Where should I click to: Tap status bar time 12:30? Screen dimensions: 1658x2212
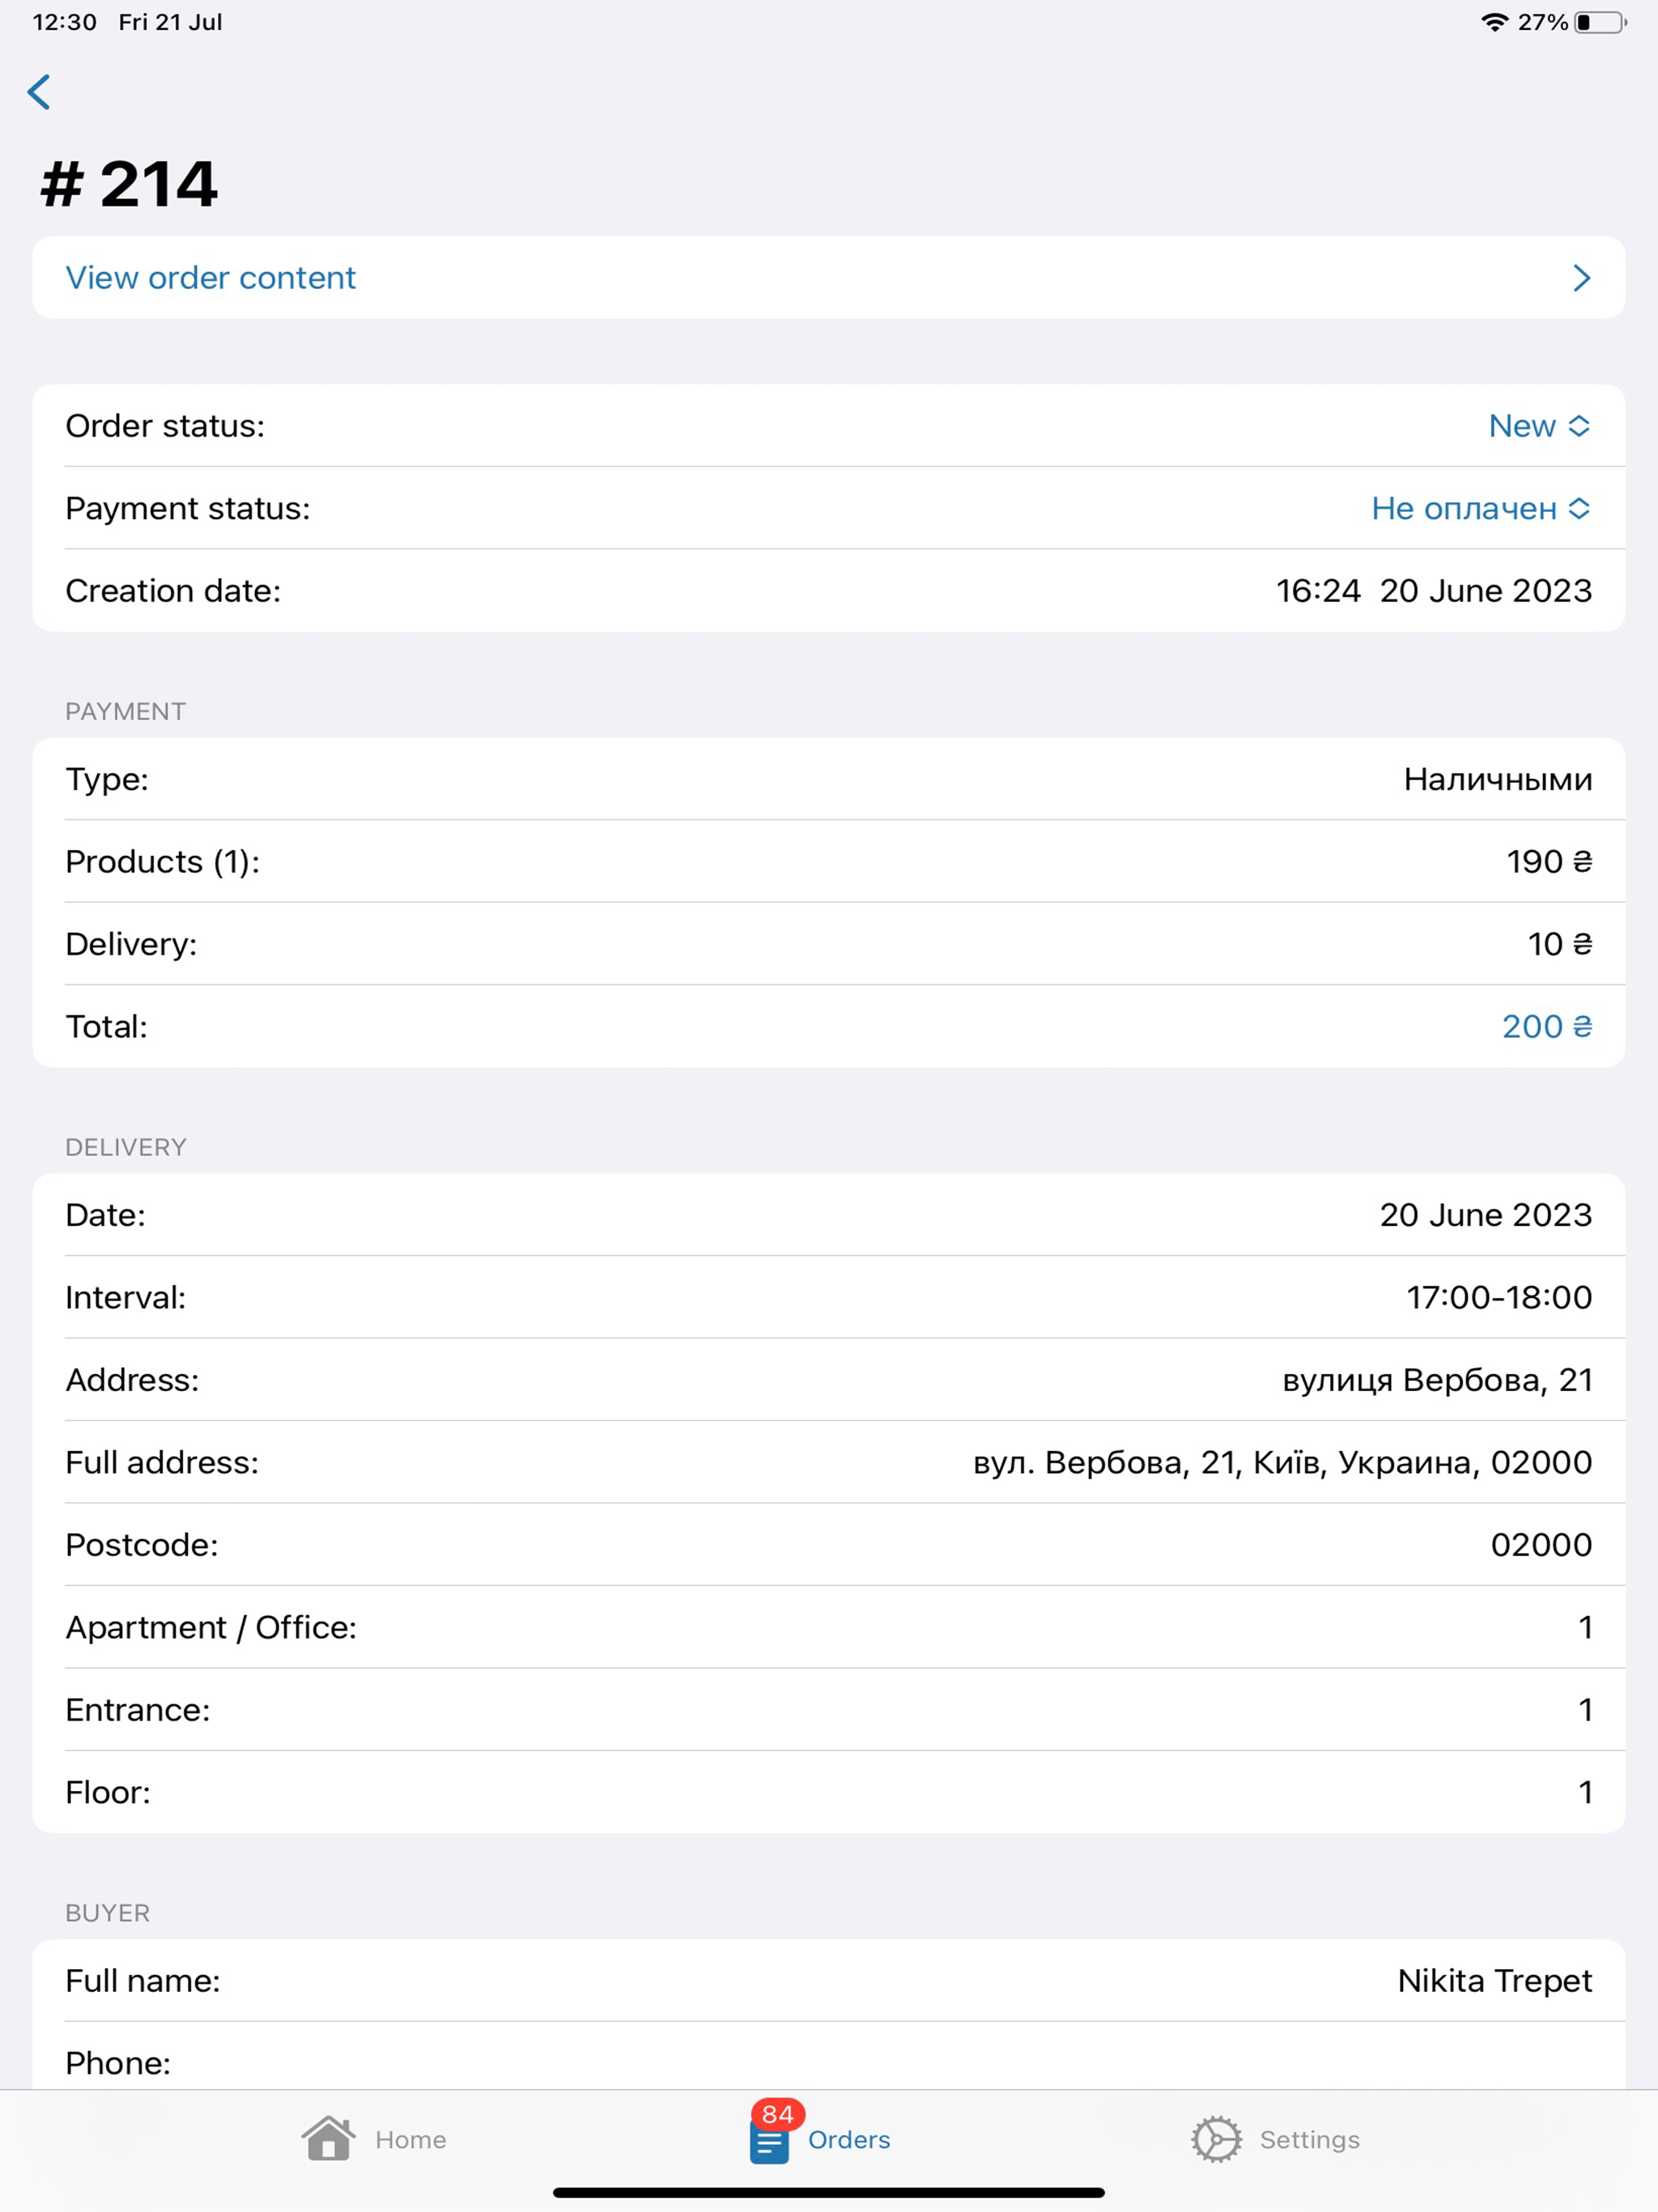(x=65, y=22)
